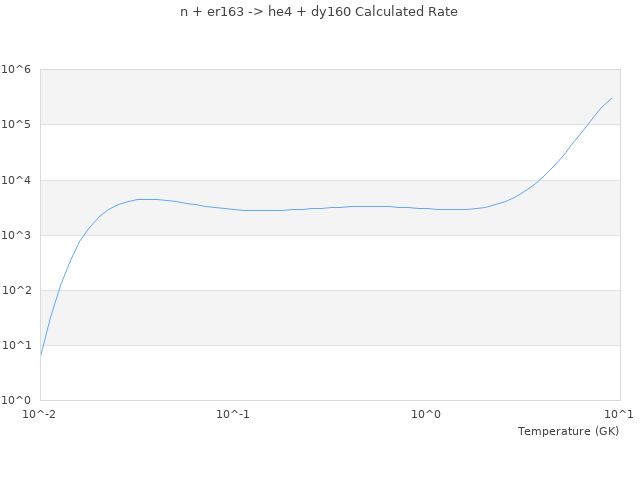640x480 pixels.
Task: Click the 10^2 y-axis tick label
Action: coord(16,290)
